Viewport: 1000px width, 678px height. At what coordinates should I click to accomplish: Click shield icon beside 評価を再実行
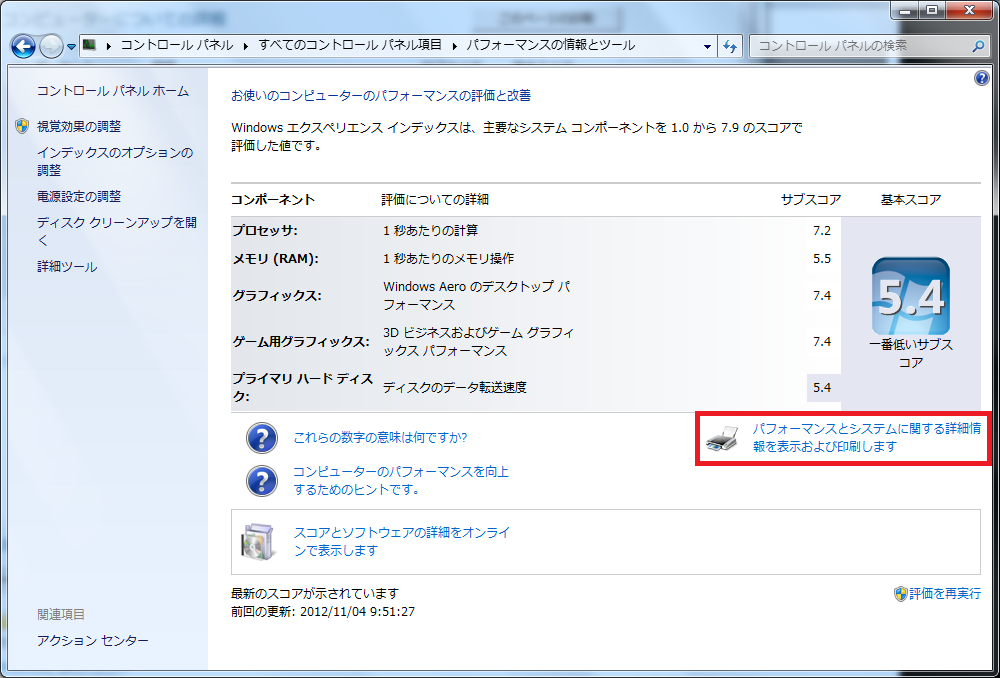point(901,594)
